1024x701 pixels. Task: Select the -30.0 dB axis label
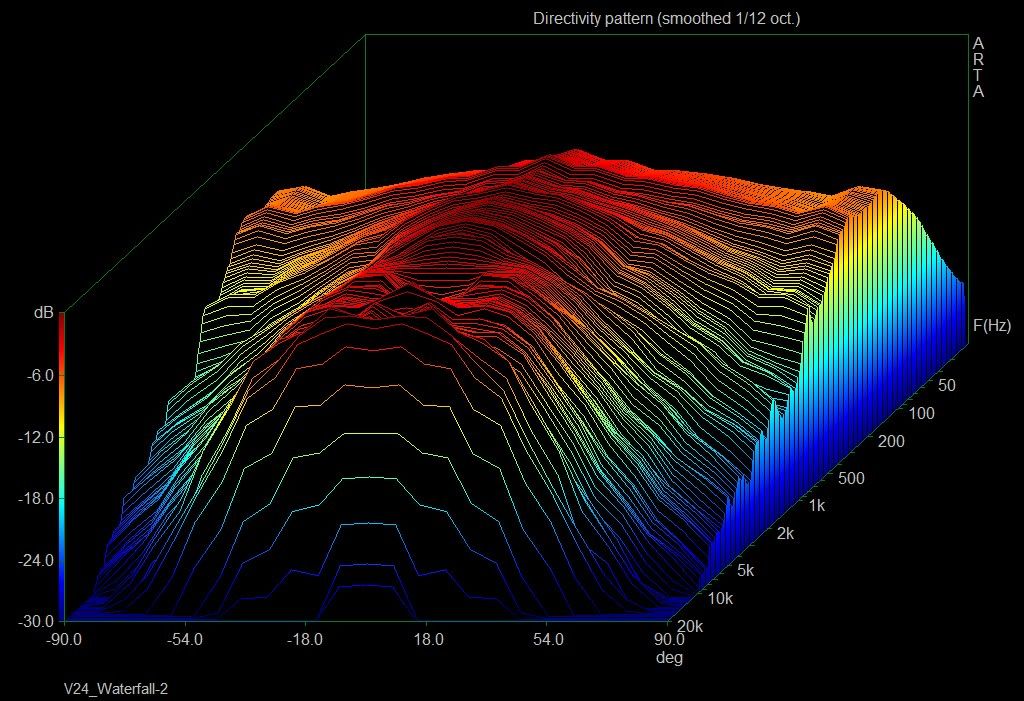click(36, 621)
